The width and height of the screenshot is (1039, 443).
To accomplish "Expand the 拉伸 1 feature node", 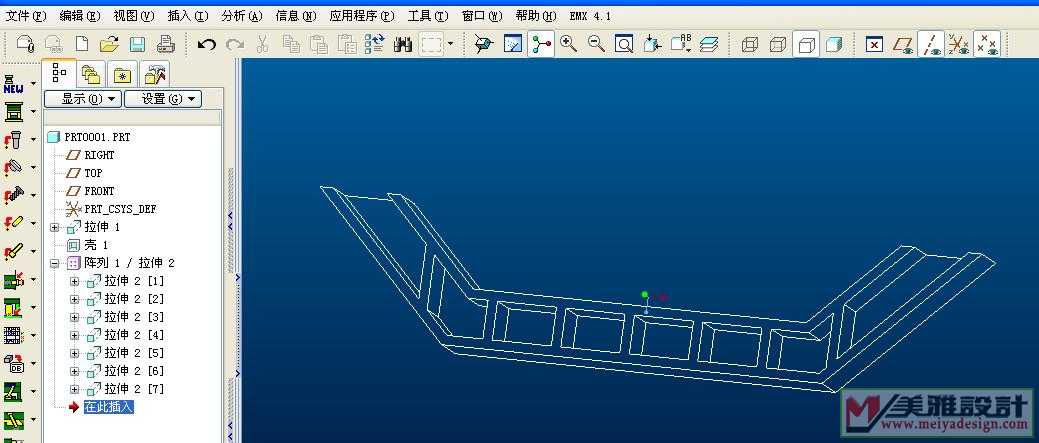I will click(x=54, y=227).
